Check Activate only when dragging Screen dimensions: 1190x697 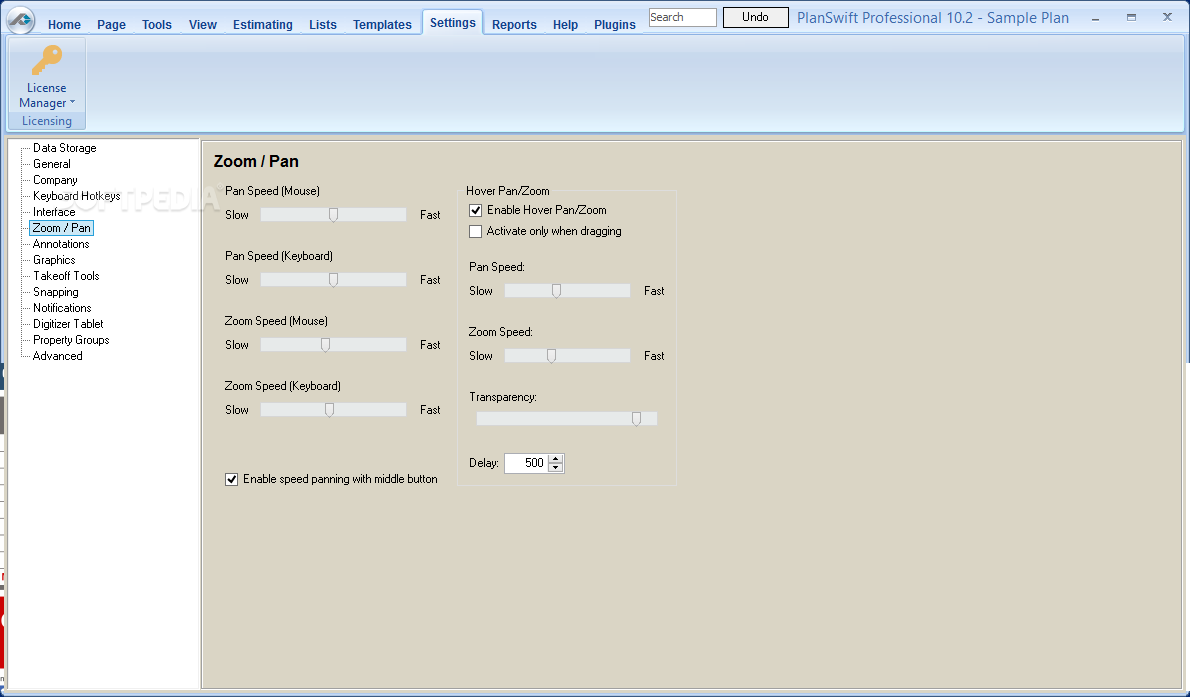pos(476,232)
